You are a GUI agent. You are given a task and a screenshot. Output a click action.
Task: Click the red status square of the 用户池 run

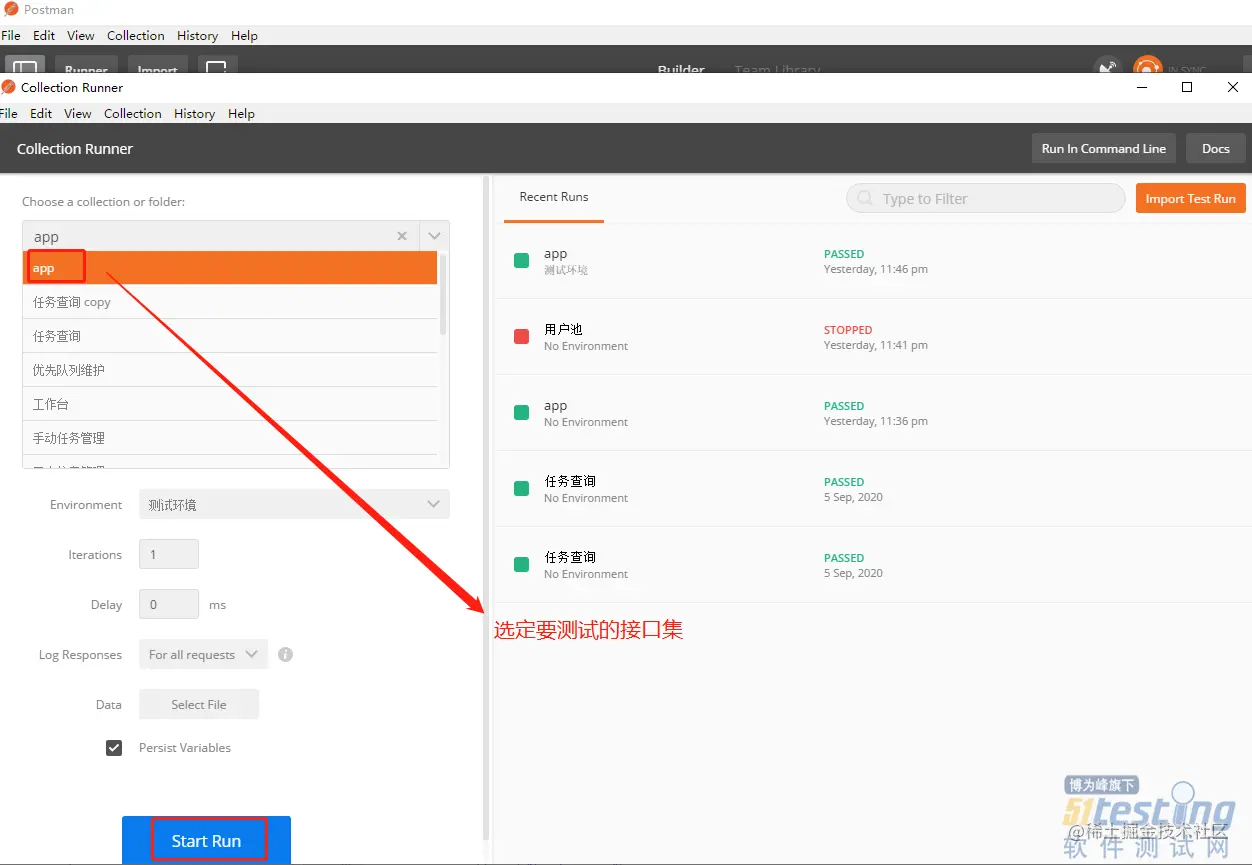pyautogui.click(x=521, y=336)
